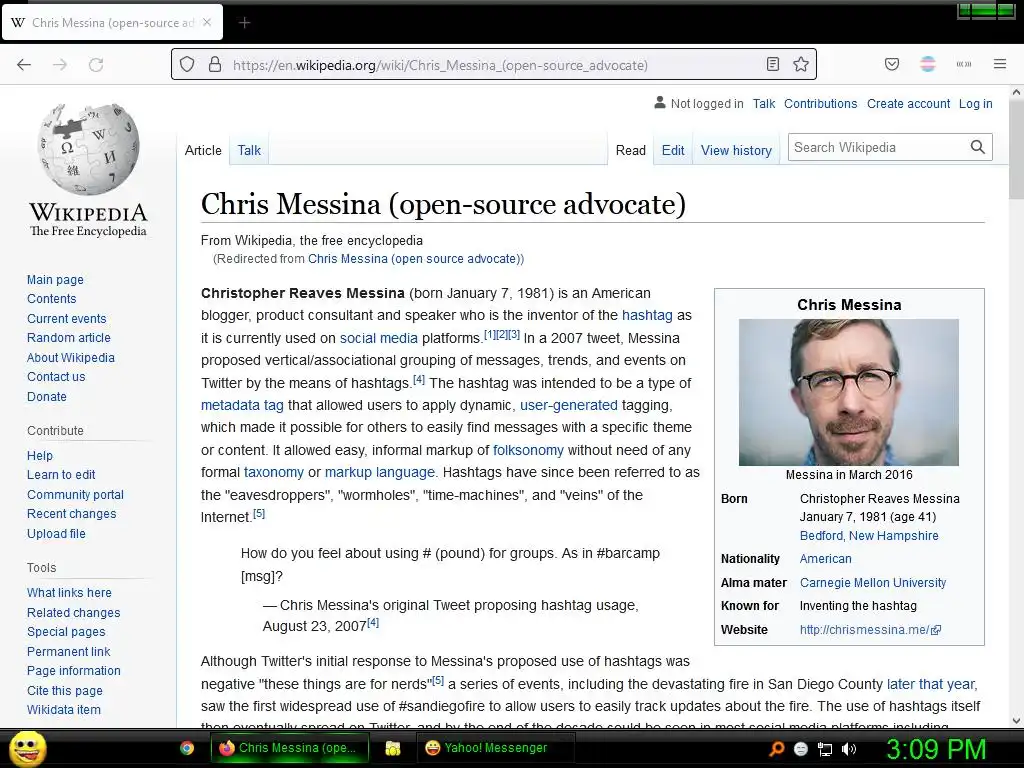Click the browser forward arrow
1024x768 pixels.
point(60,65)
